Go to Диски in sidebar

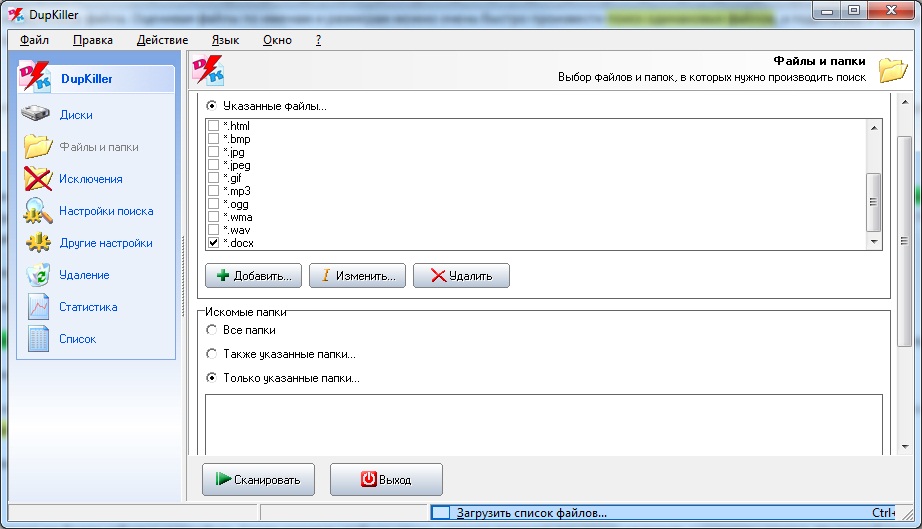click(76, 115)
